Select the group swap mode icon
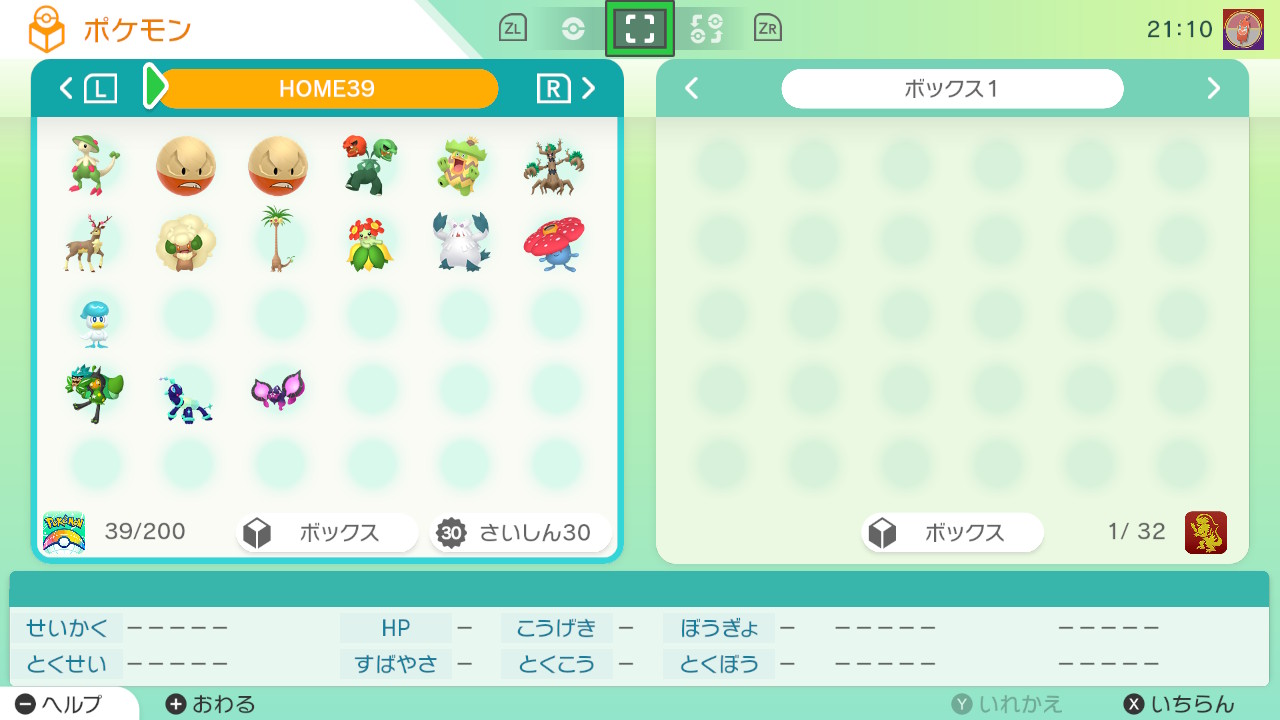The height and width of the screenshot is (720, 1280). tap(706, 29)
